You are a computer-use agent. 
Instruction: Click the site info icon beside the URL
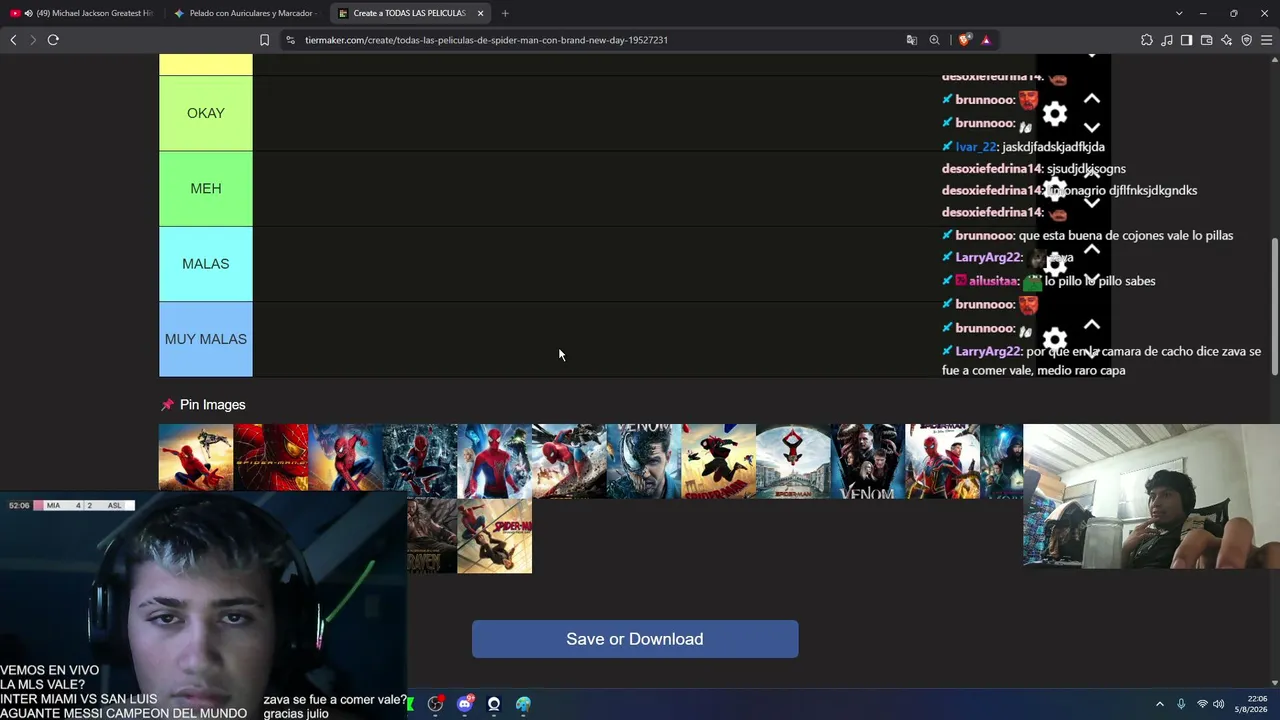pyautogui.click(x=290, y=40)
